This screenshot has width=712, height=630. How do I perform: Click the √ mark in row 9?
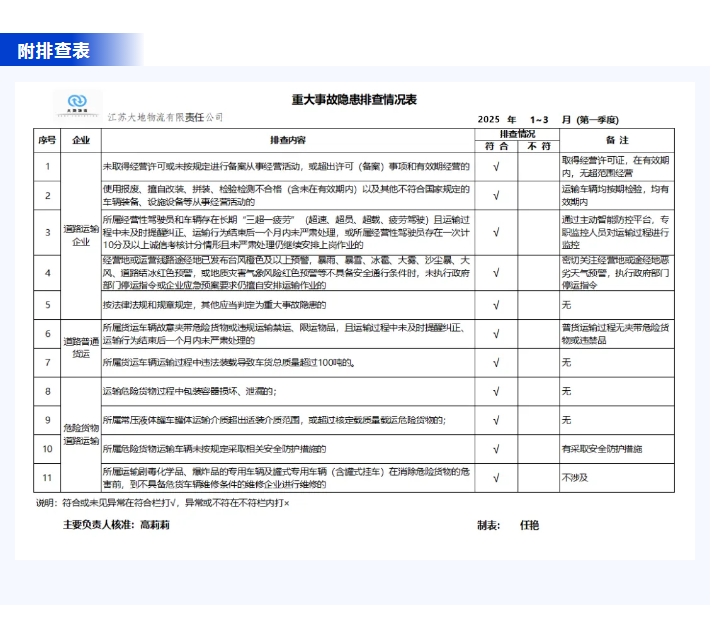[x=496, y=421]
